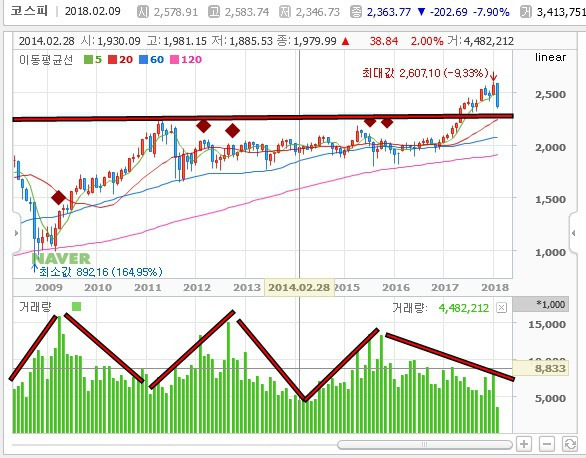Click the 2013 year label
The width and height of the screenshot is (586, 458).
247,287
